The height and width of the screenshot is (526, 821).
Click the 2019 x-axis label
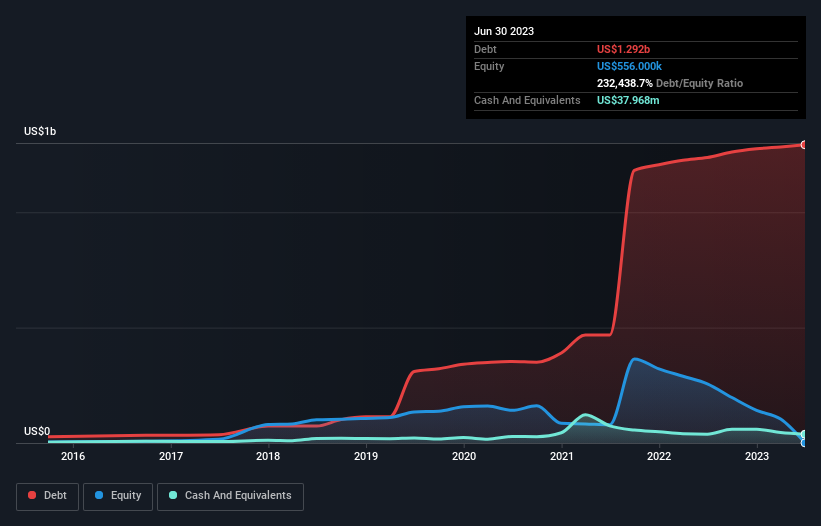pyautogui.click(x=366, y=456)
